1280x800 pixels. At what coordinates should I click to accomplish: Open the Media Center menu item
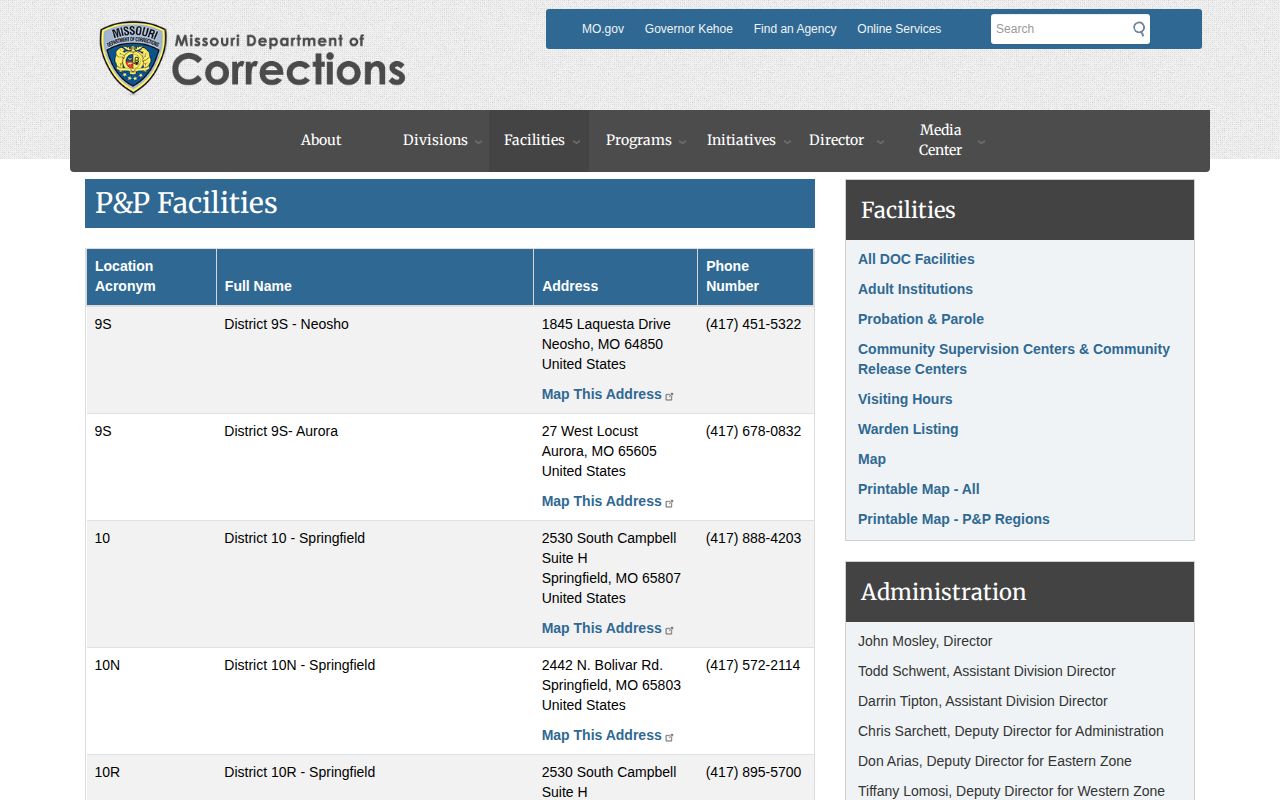pyautogui.click(x=940, y=140)
